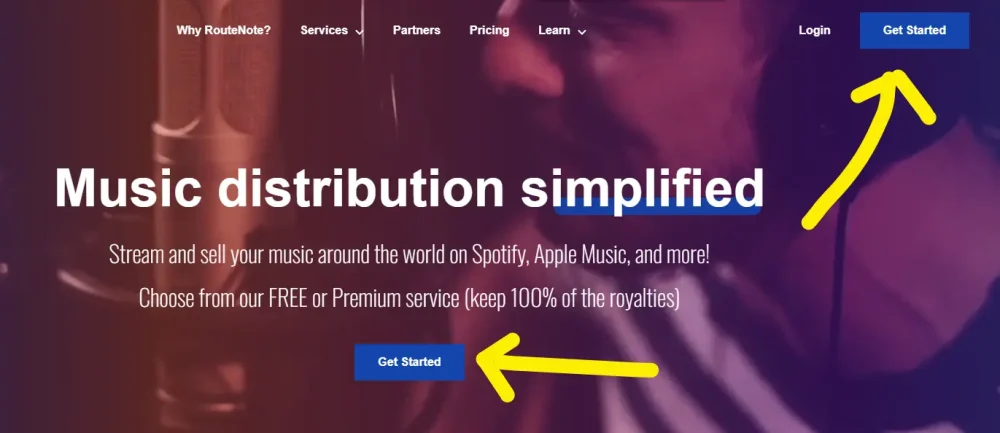Expand the chevron beside Services
The height and width of the screenshot is (433, 1000).
[360, 31]
